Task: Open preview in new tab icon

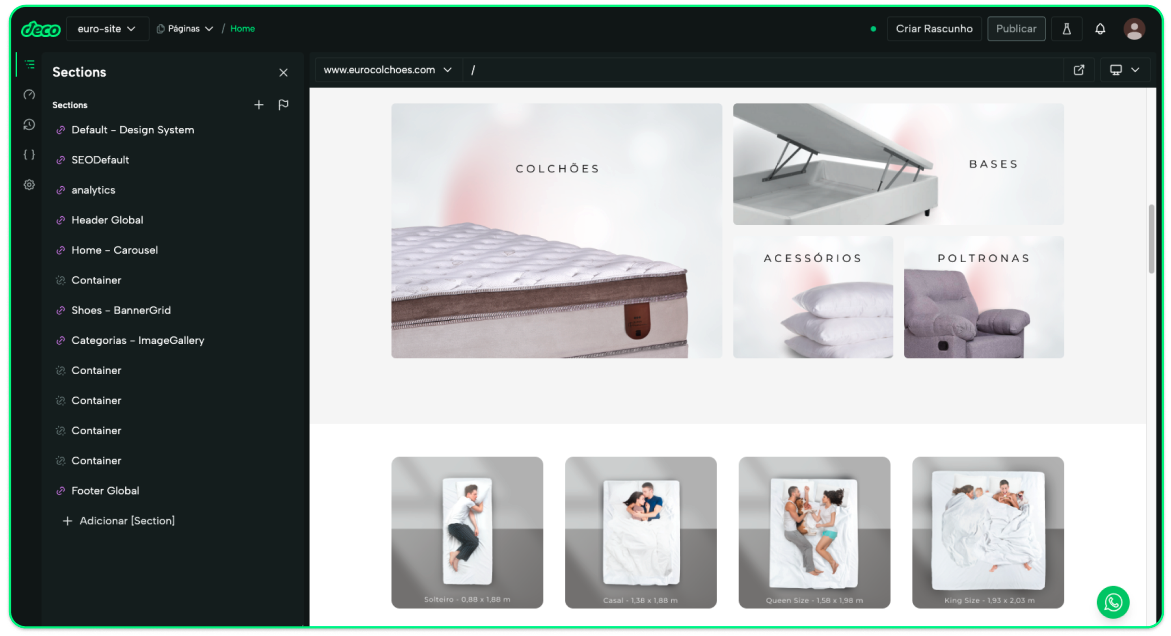Action: pos(1078,69)
